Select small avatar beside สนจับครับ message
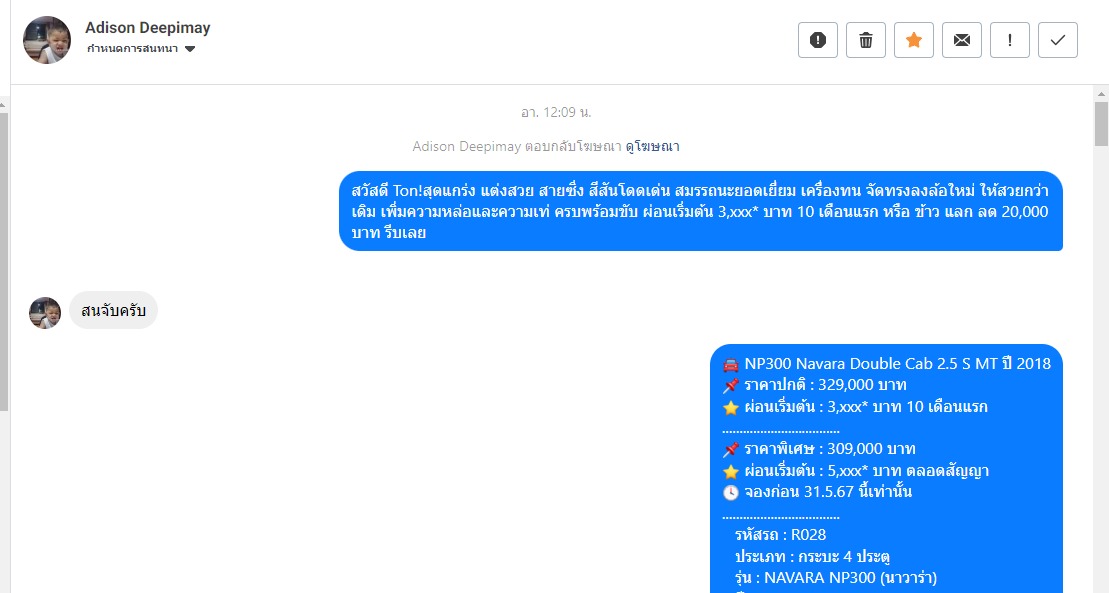The height and width of the screenshot is (593, 1109). pyautogui.click(x=45, y=313)
